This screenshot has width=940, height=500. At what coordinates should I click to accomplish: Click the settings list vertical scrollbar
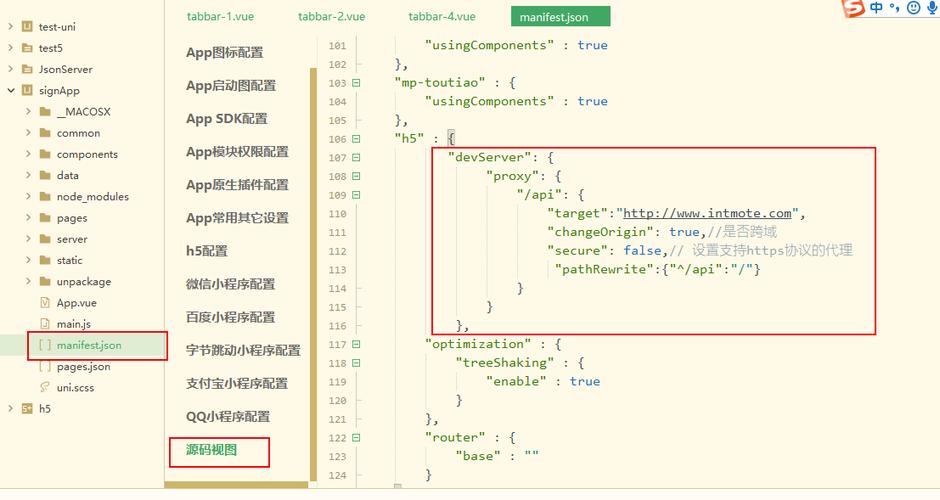(313, 274)
